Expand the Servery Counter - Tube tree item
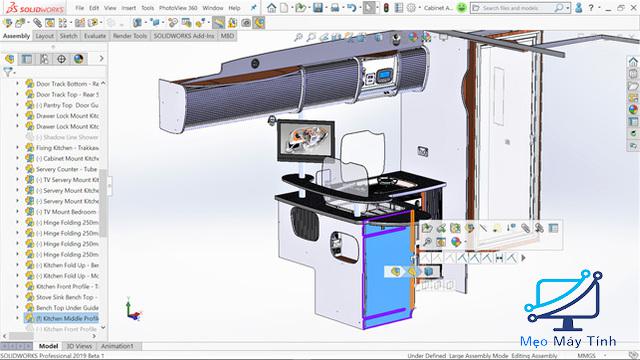Image resolution: width=640 pixels, height=360 pixels. 18,169
